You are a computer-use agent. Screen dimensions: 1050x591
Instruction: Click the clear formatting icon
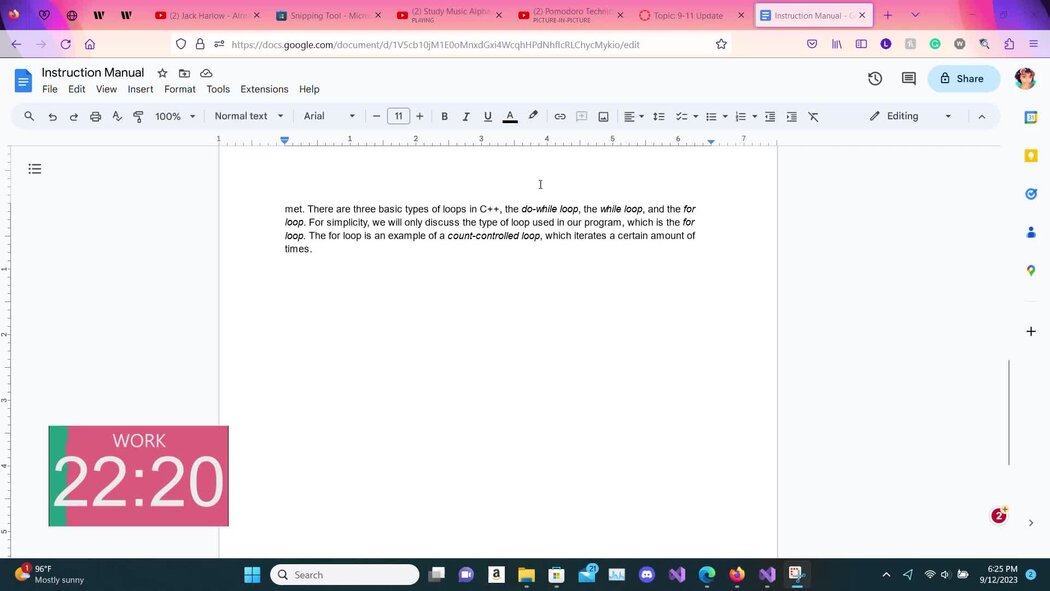coord(813,116)
